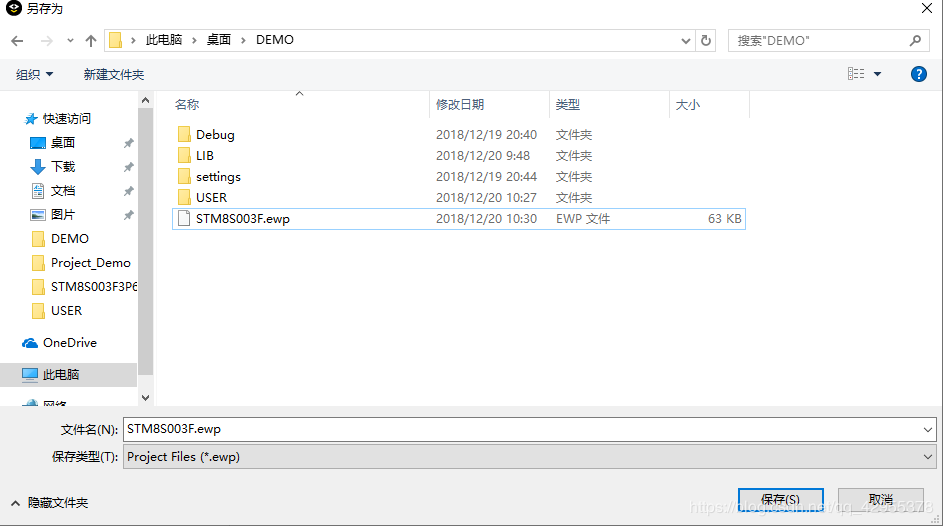
Task: Click the search magnifier icon
Action: [915, 40]
